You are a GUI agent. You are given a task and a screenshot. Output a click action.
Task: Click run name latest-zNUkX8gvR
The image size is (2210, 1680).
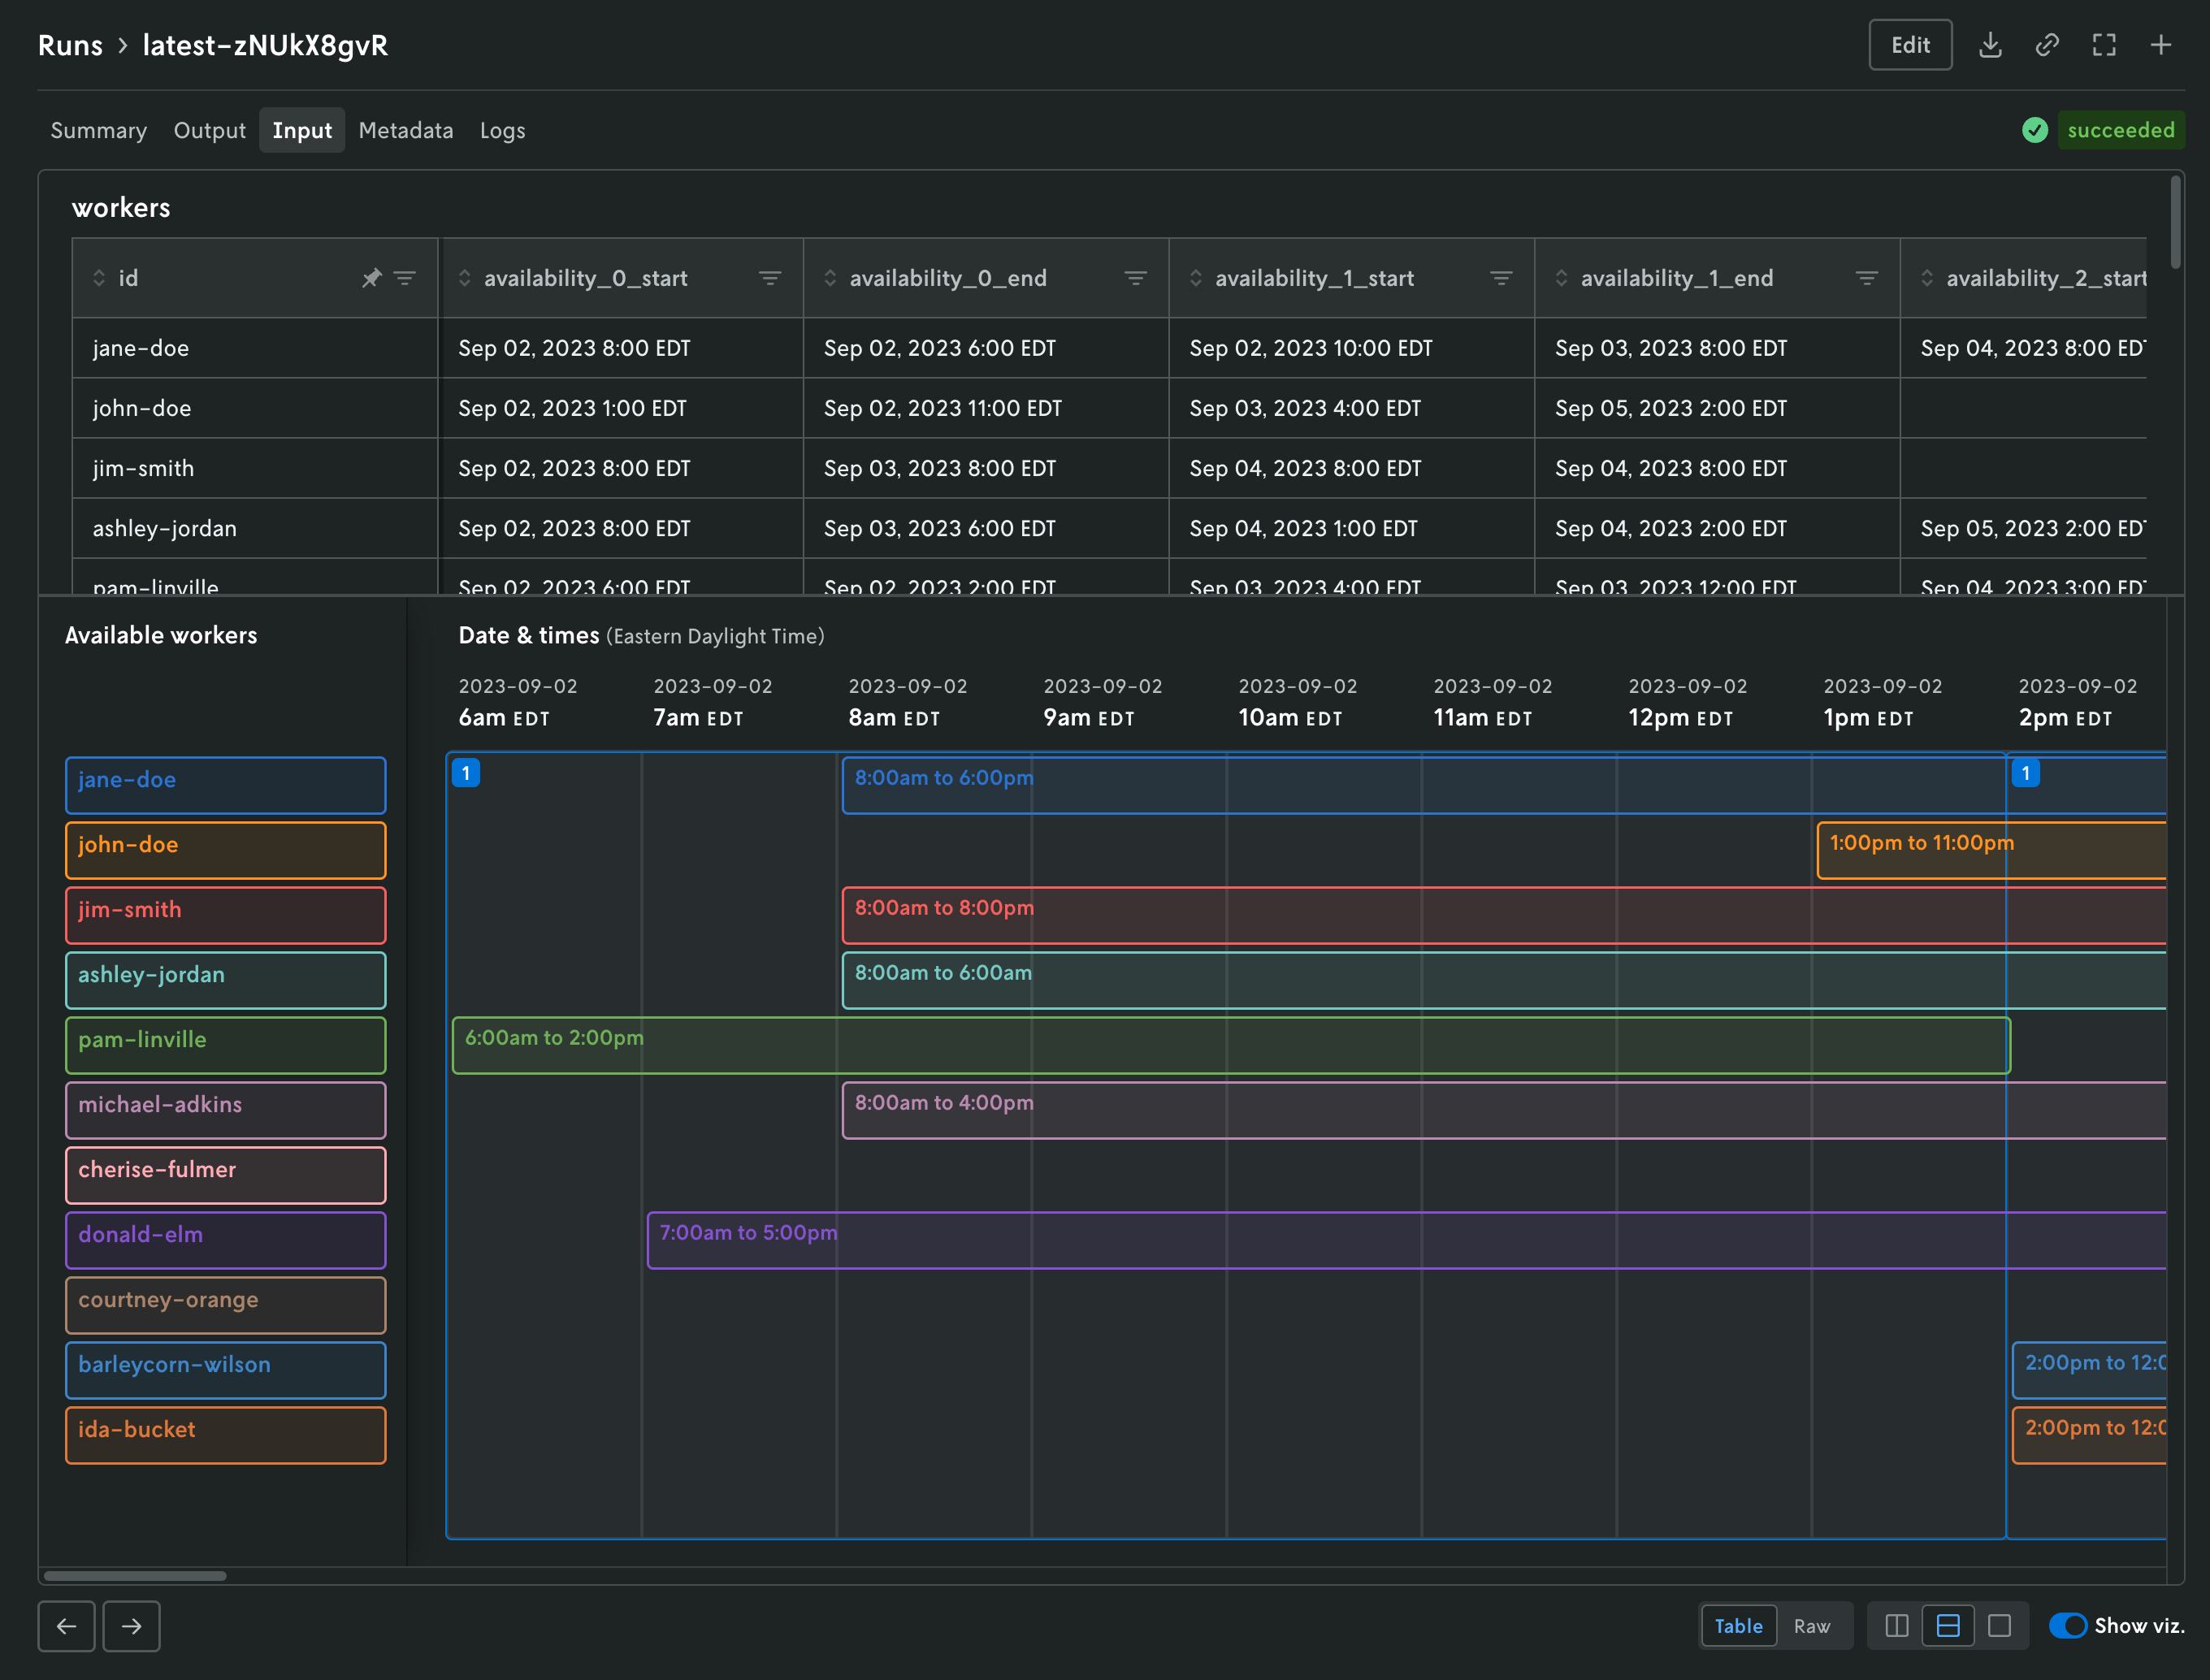tap(265, 45)
